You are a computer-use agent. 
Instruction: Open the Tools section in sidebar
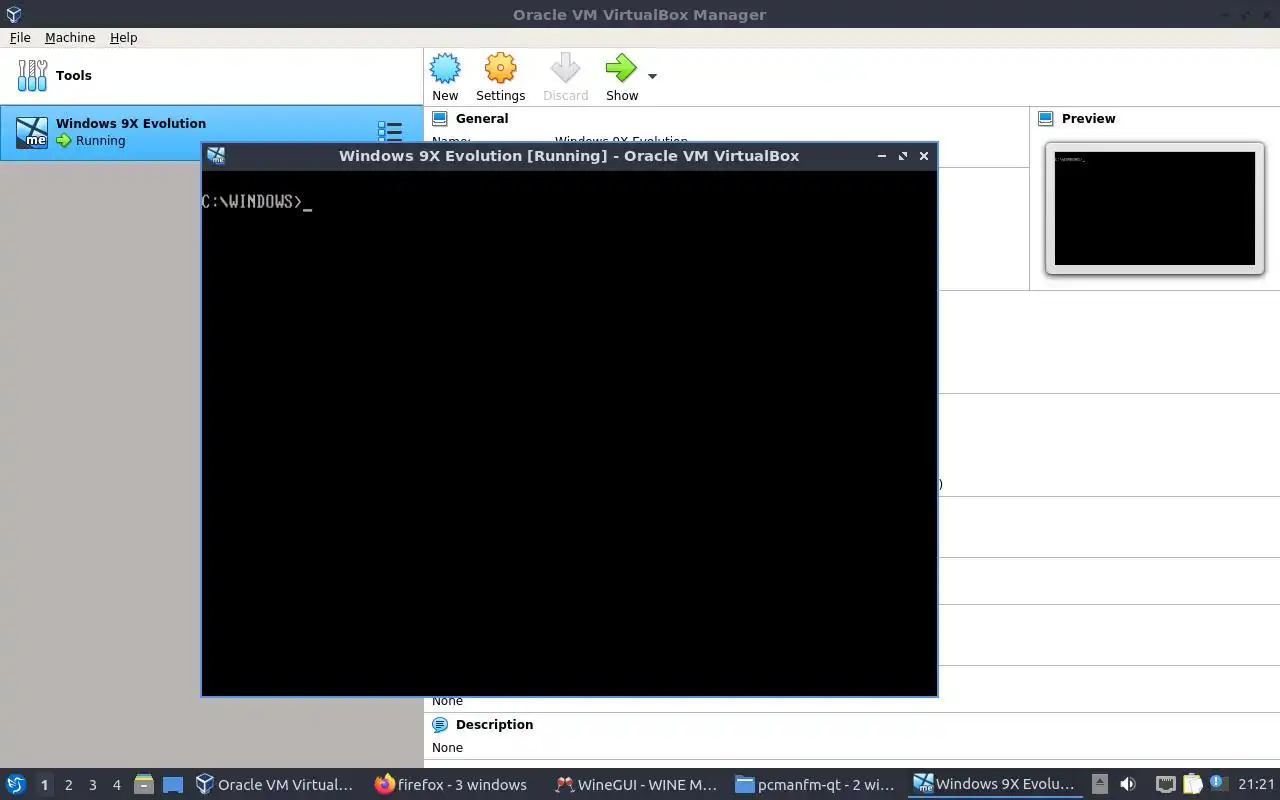(x=211, y=75)
